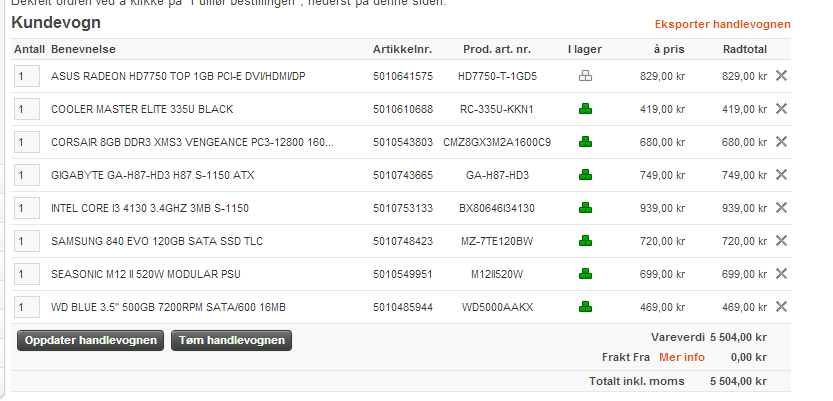833x401 pixels.
Task: Click the Vareverdi 5 504,00 kr value
Action: [738, 338]
